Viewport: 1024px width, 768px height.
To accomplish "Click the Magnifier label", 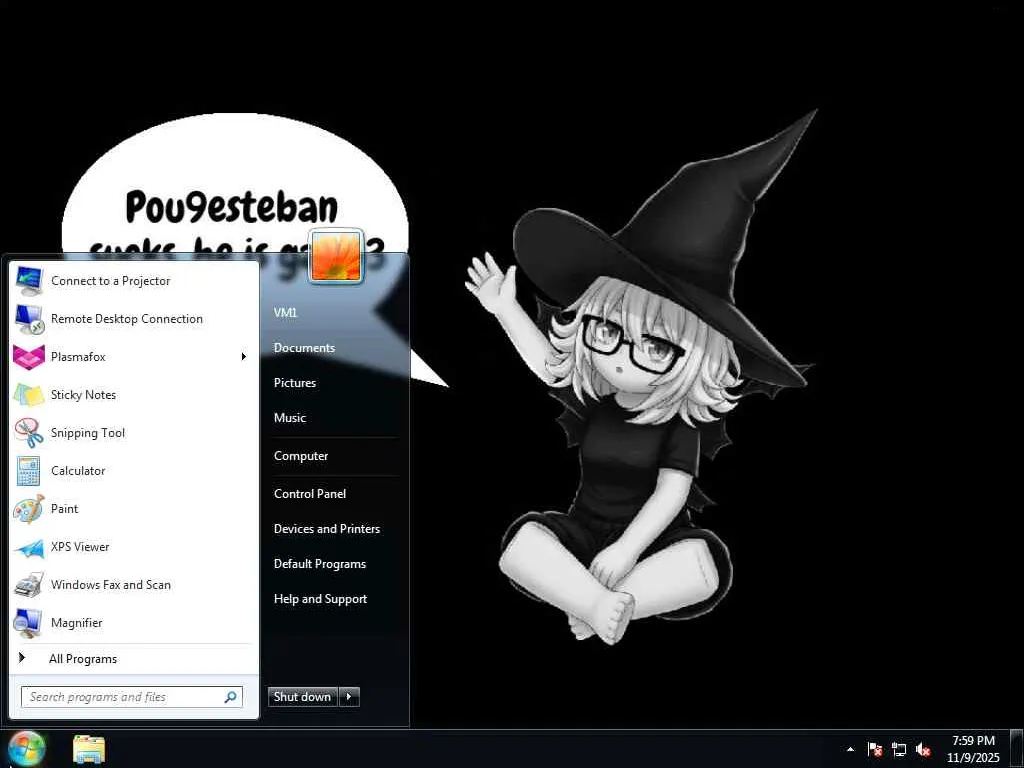I will pyautogui.click(x=77, y=623).
